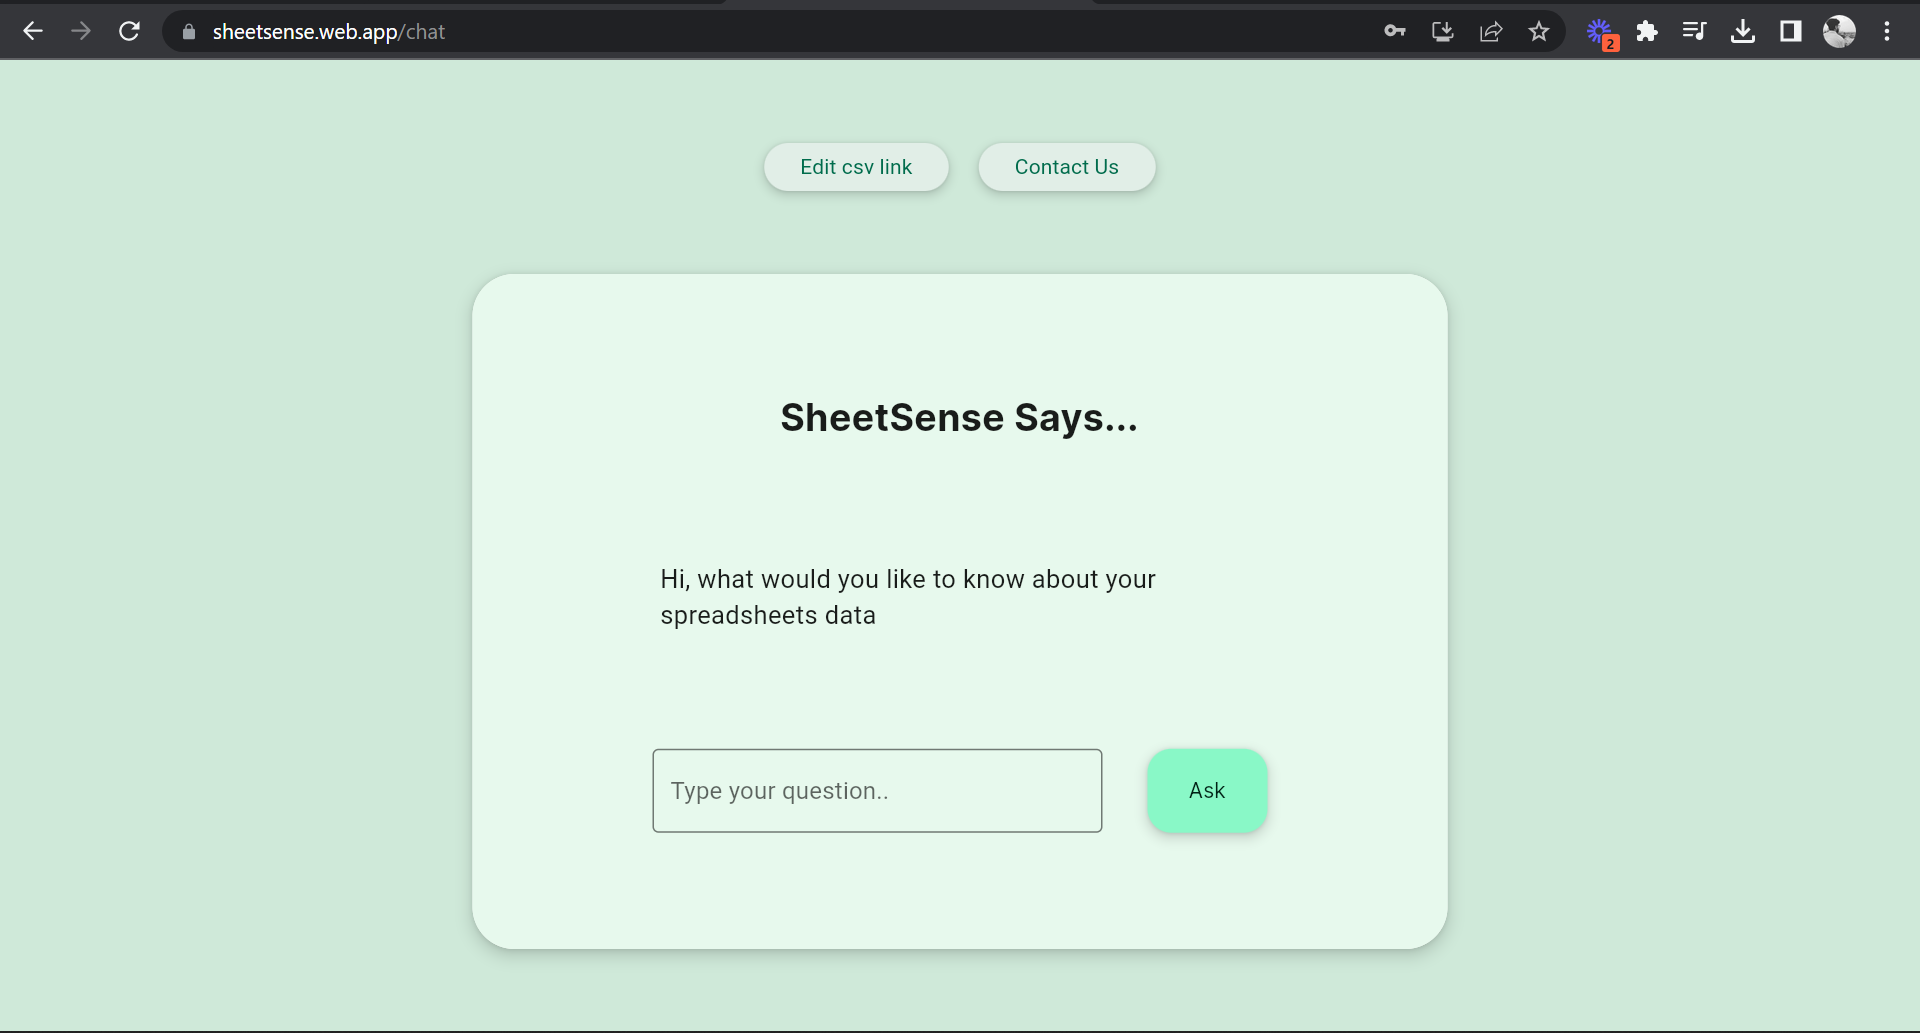
Task: Open saved passwords key icon
Action: point(1395,31)
